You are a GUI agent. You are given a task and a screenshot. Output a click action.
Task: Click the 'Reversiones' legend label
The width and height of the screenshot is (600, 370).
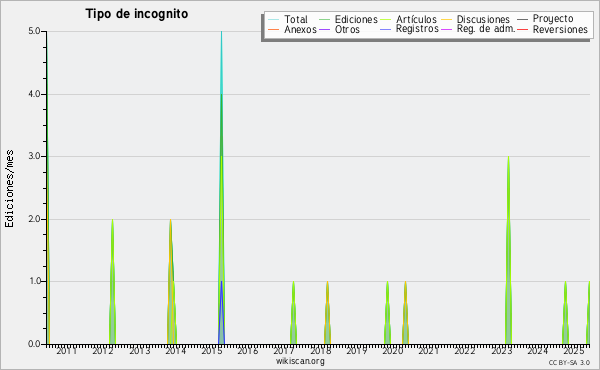[x=560, y=29]
